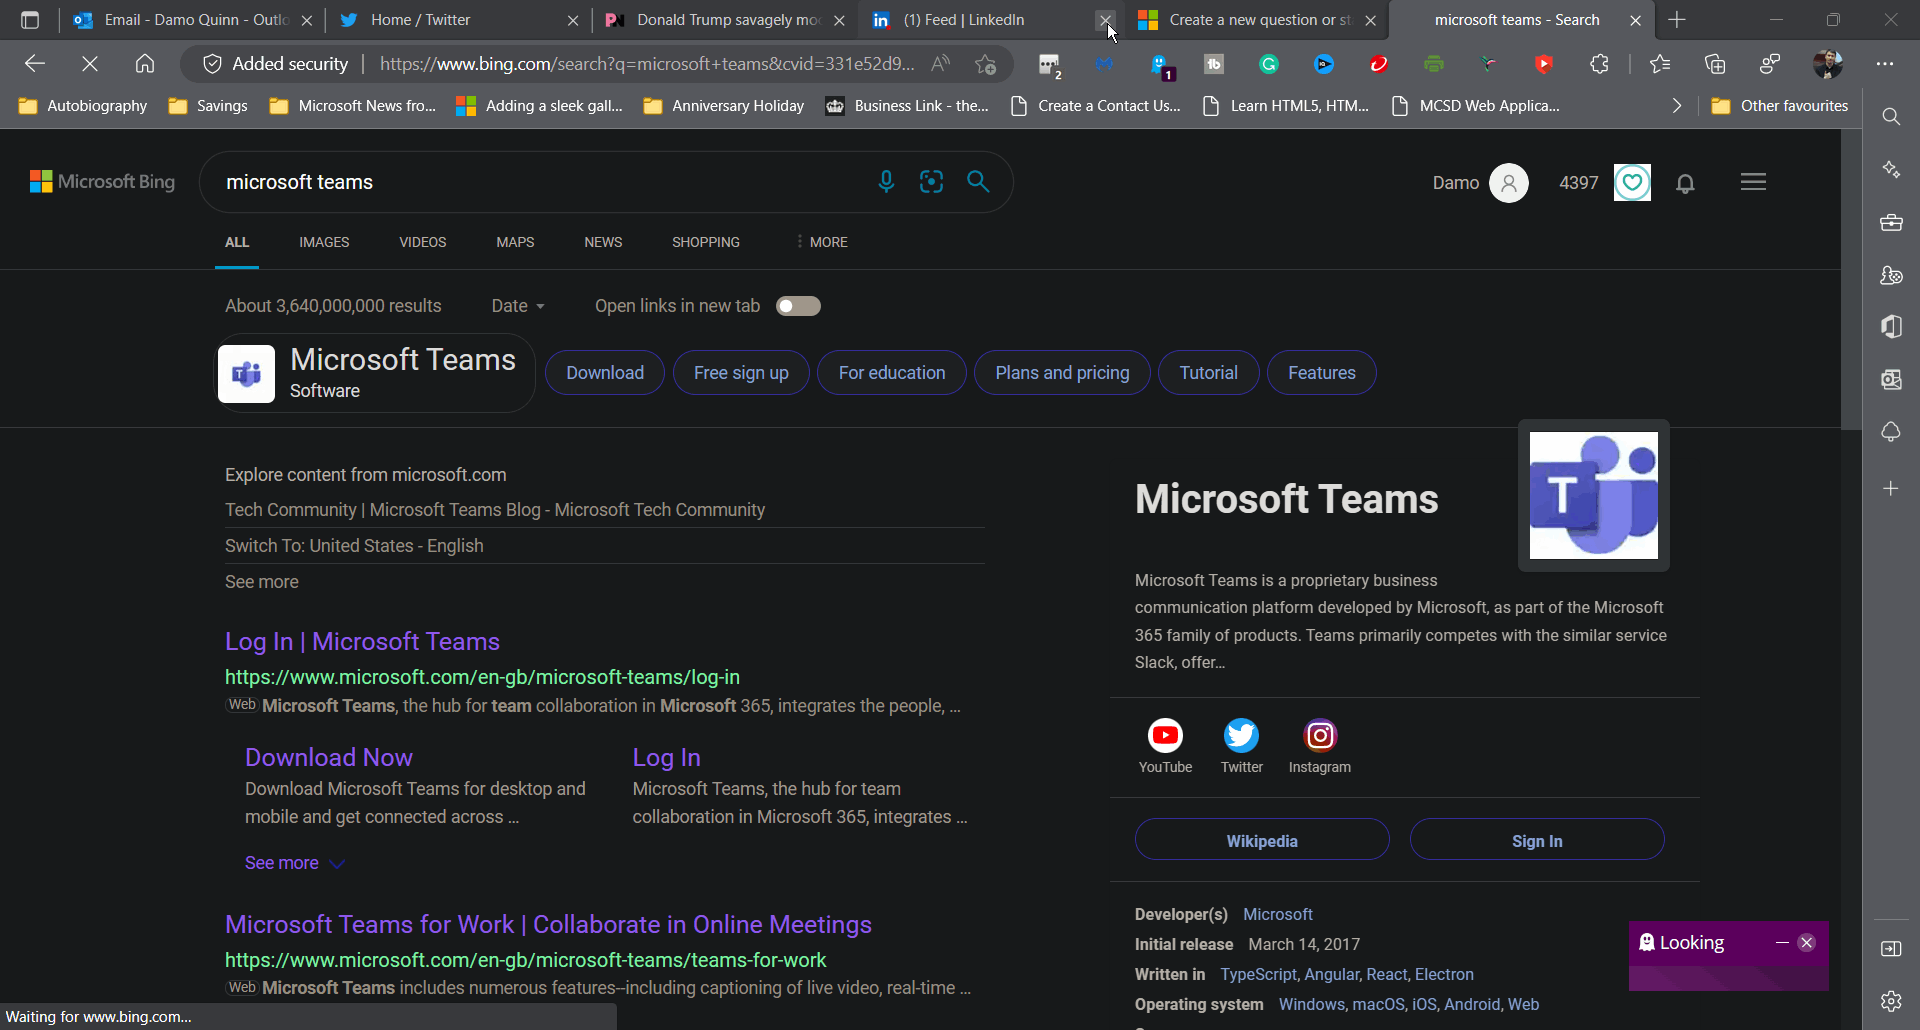This screenshot has height=1030, width=1920.
Task: Minimize the Looking popup widget
Action: click(x=1782, y=943)
